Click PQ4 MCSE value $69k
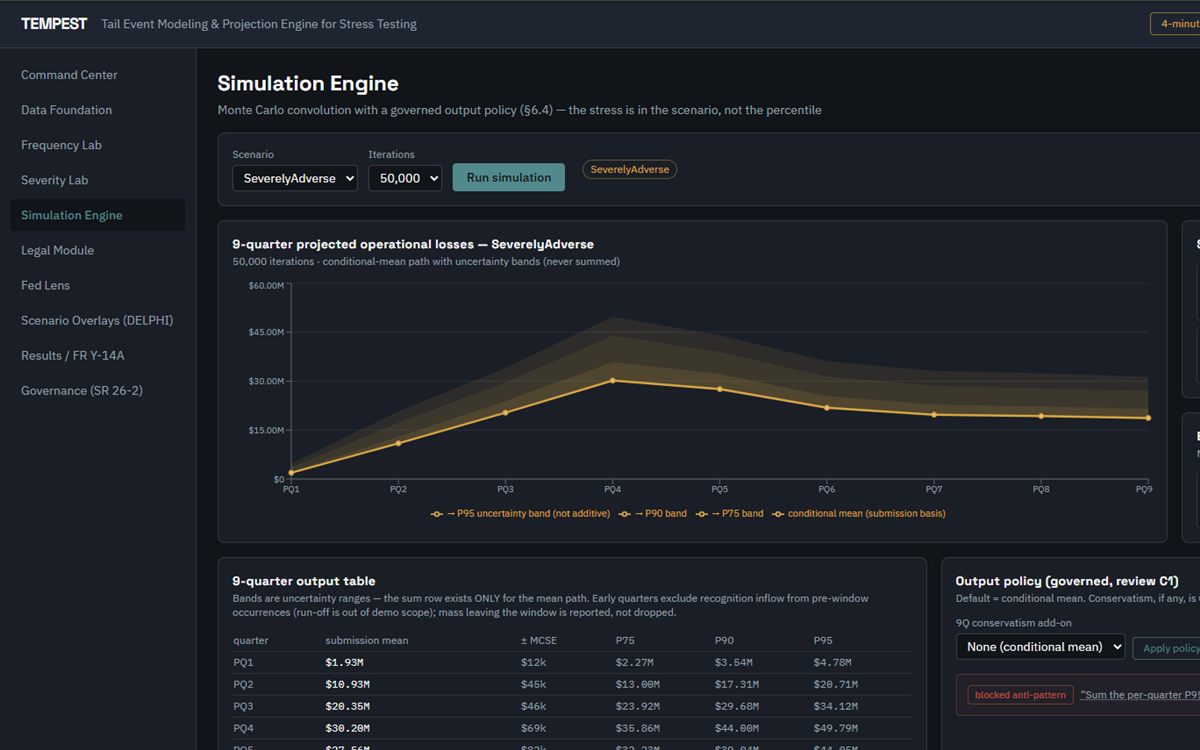The image size is (1200, 750). 534,728
